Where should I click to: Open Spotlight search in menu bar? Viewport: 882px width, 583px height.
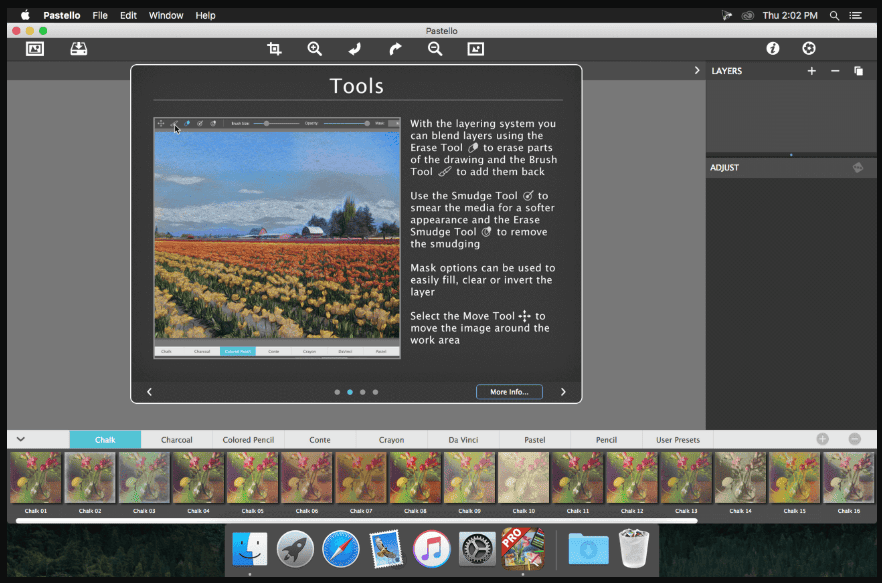[x=834, y=15]
